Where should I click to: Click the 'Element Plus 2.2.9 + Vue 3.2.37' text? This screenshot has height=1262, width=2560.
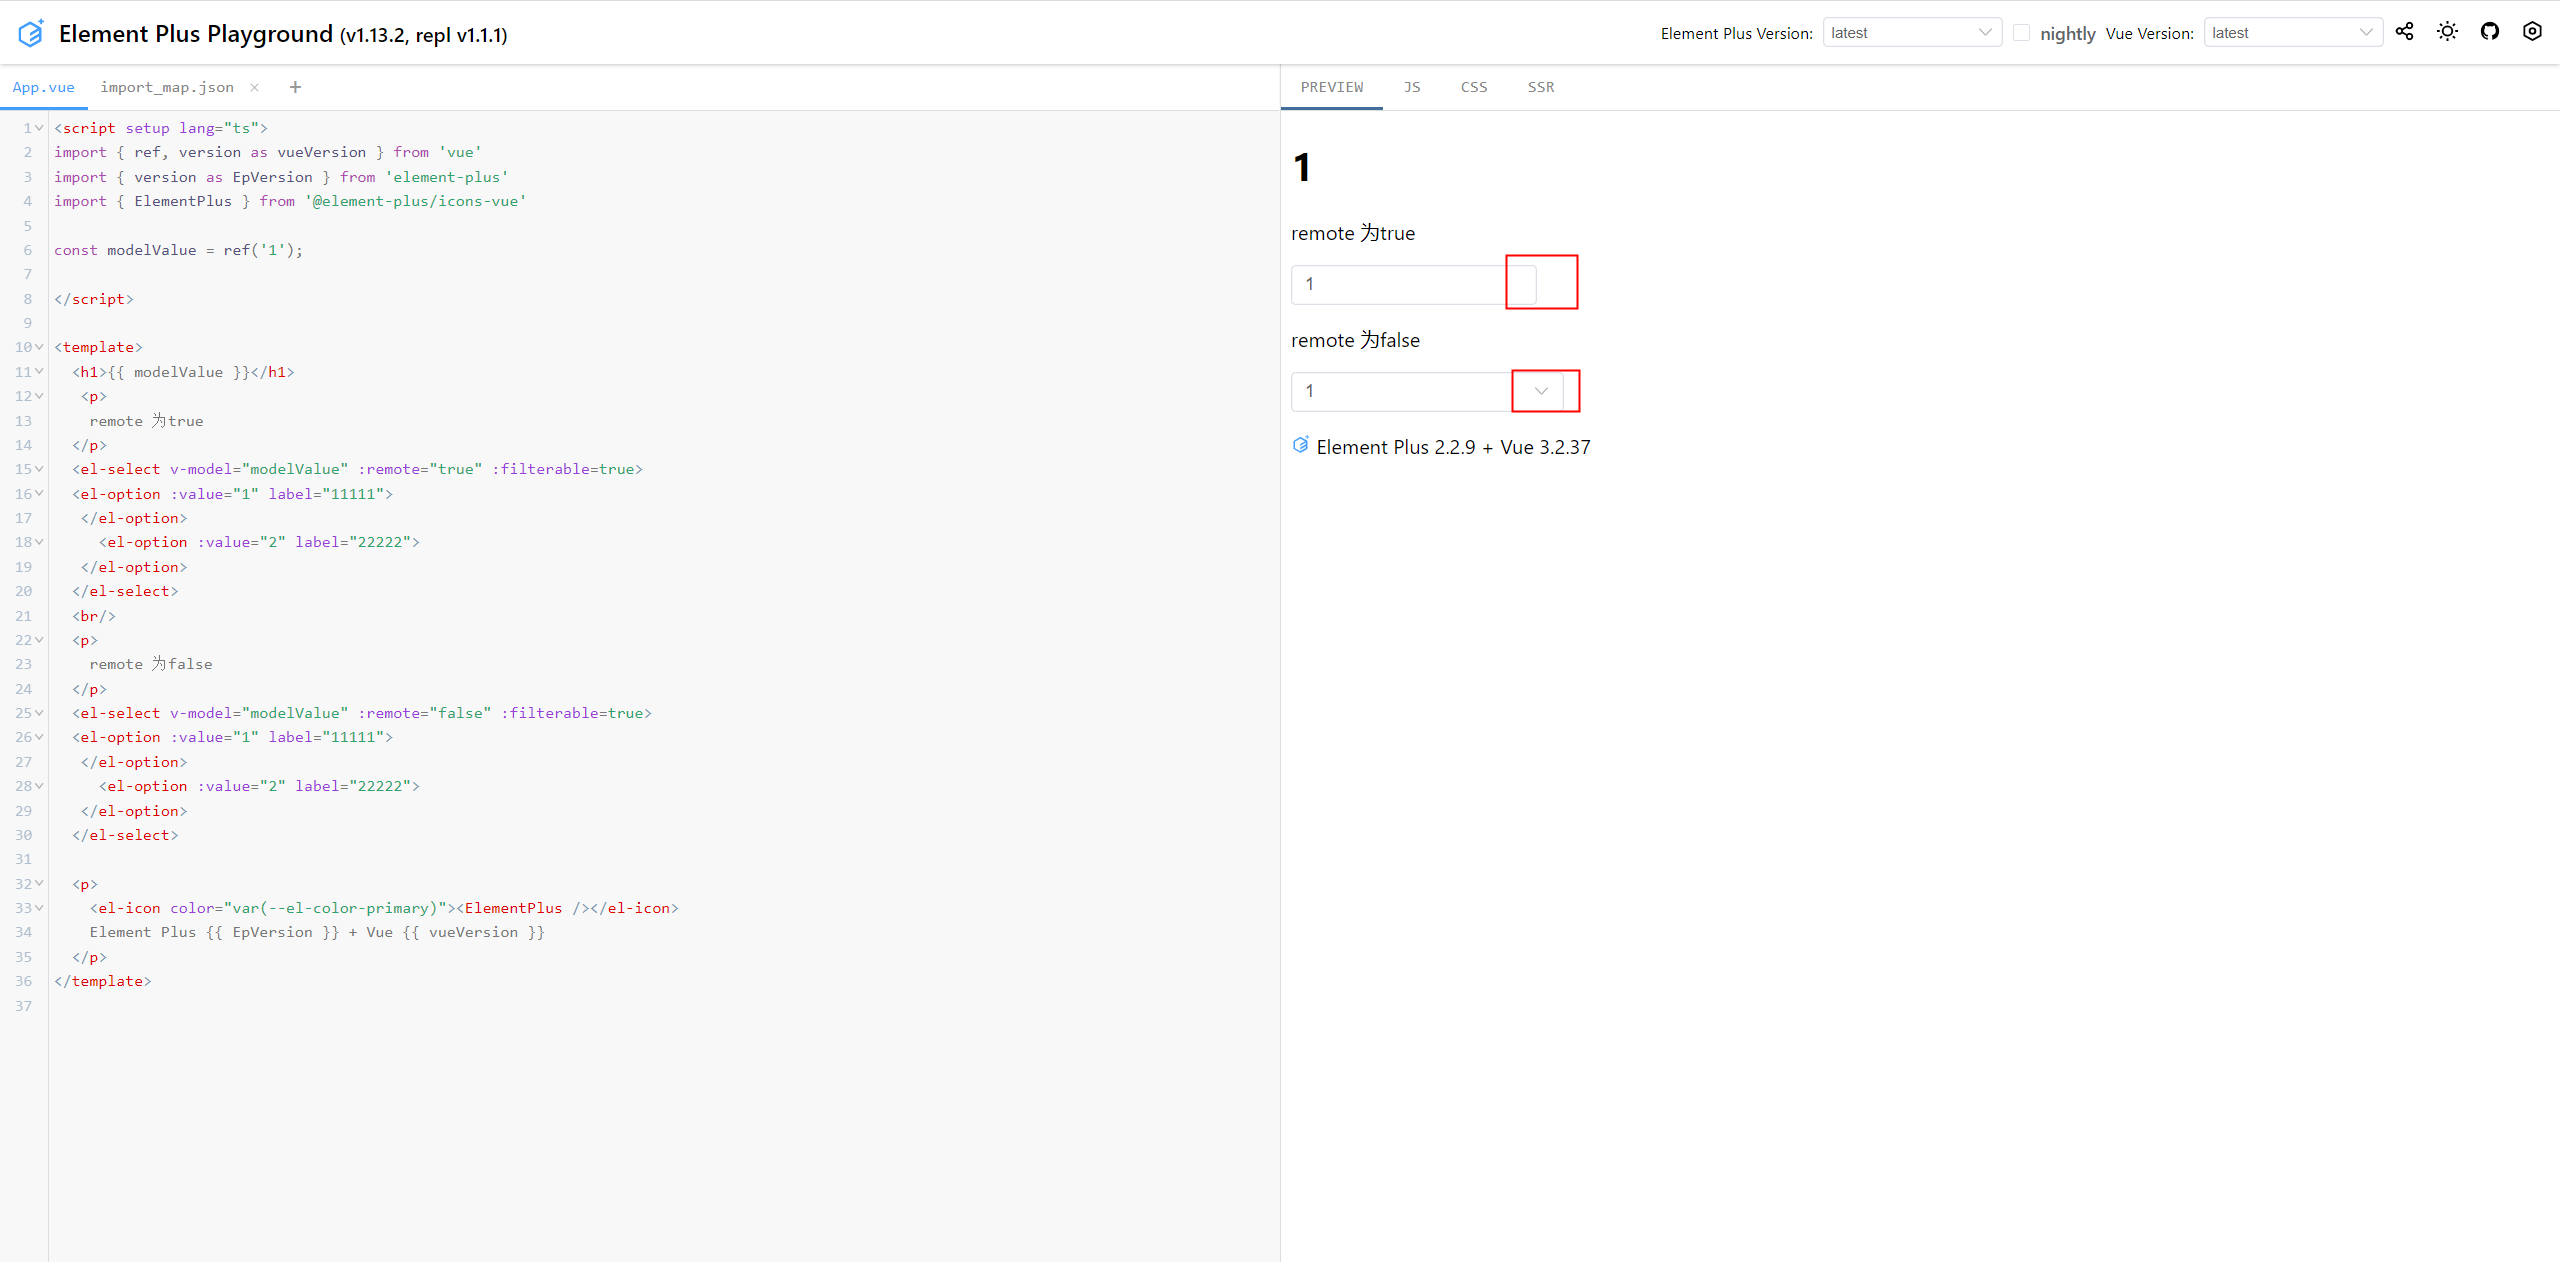pyautogui.click(x=1453, y=447)
